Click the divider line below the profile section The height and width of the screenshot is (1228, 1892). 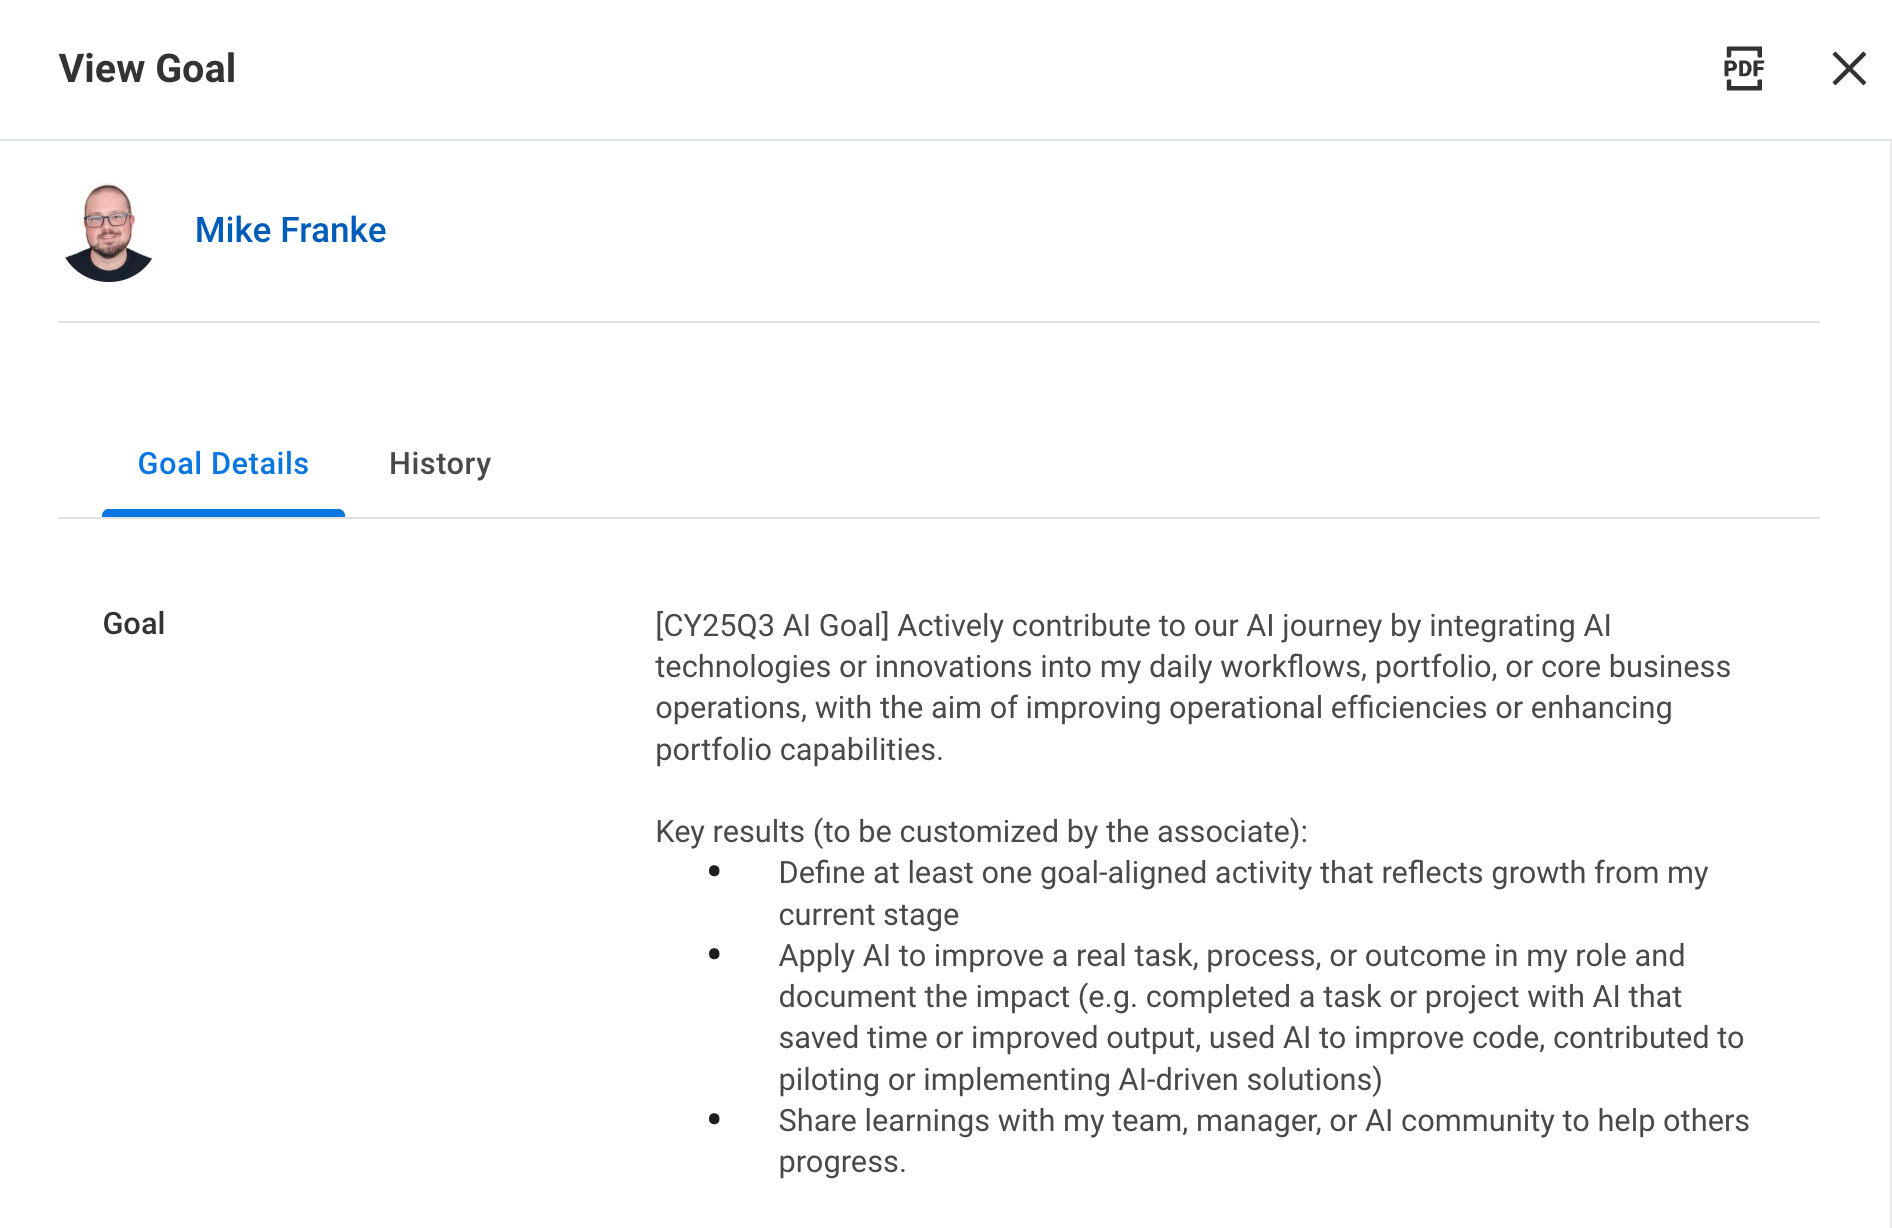coord(940,322)
